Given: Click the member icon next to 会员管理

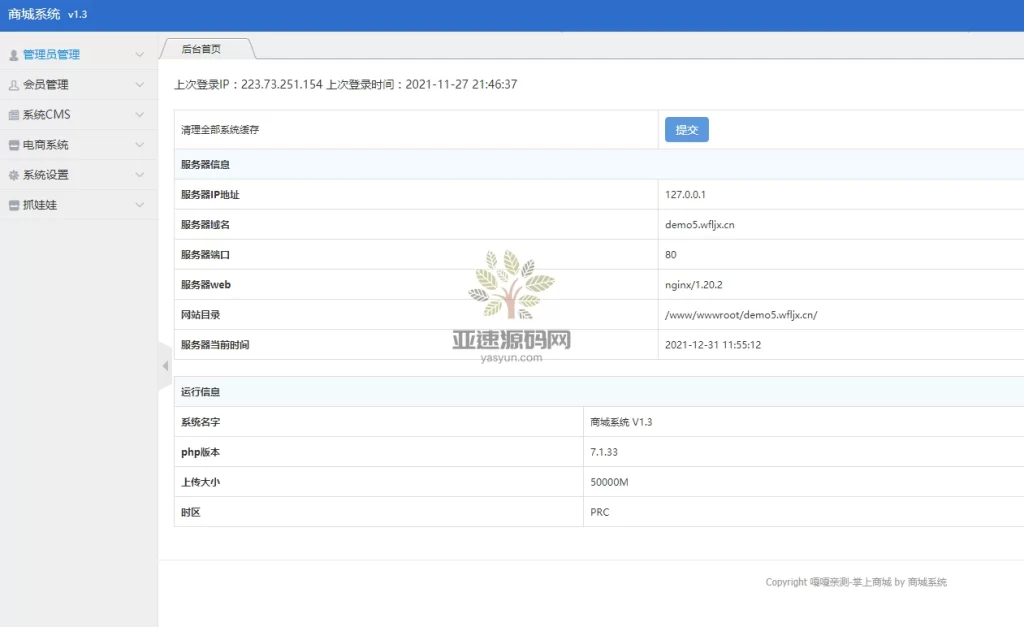Looking at the screenshot, I should tap(13, 84).
